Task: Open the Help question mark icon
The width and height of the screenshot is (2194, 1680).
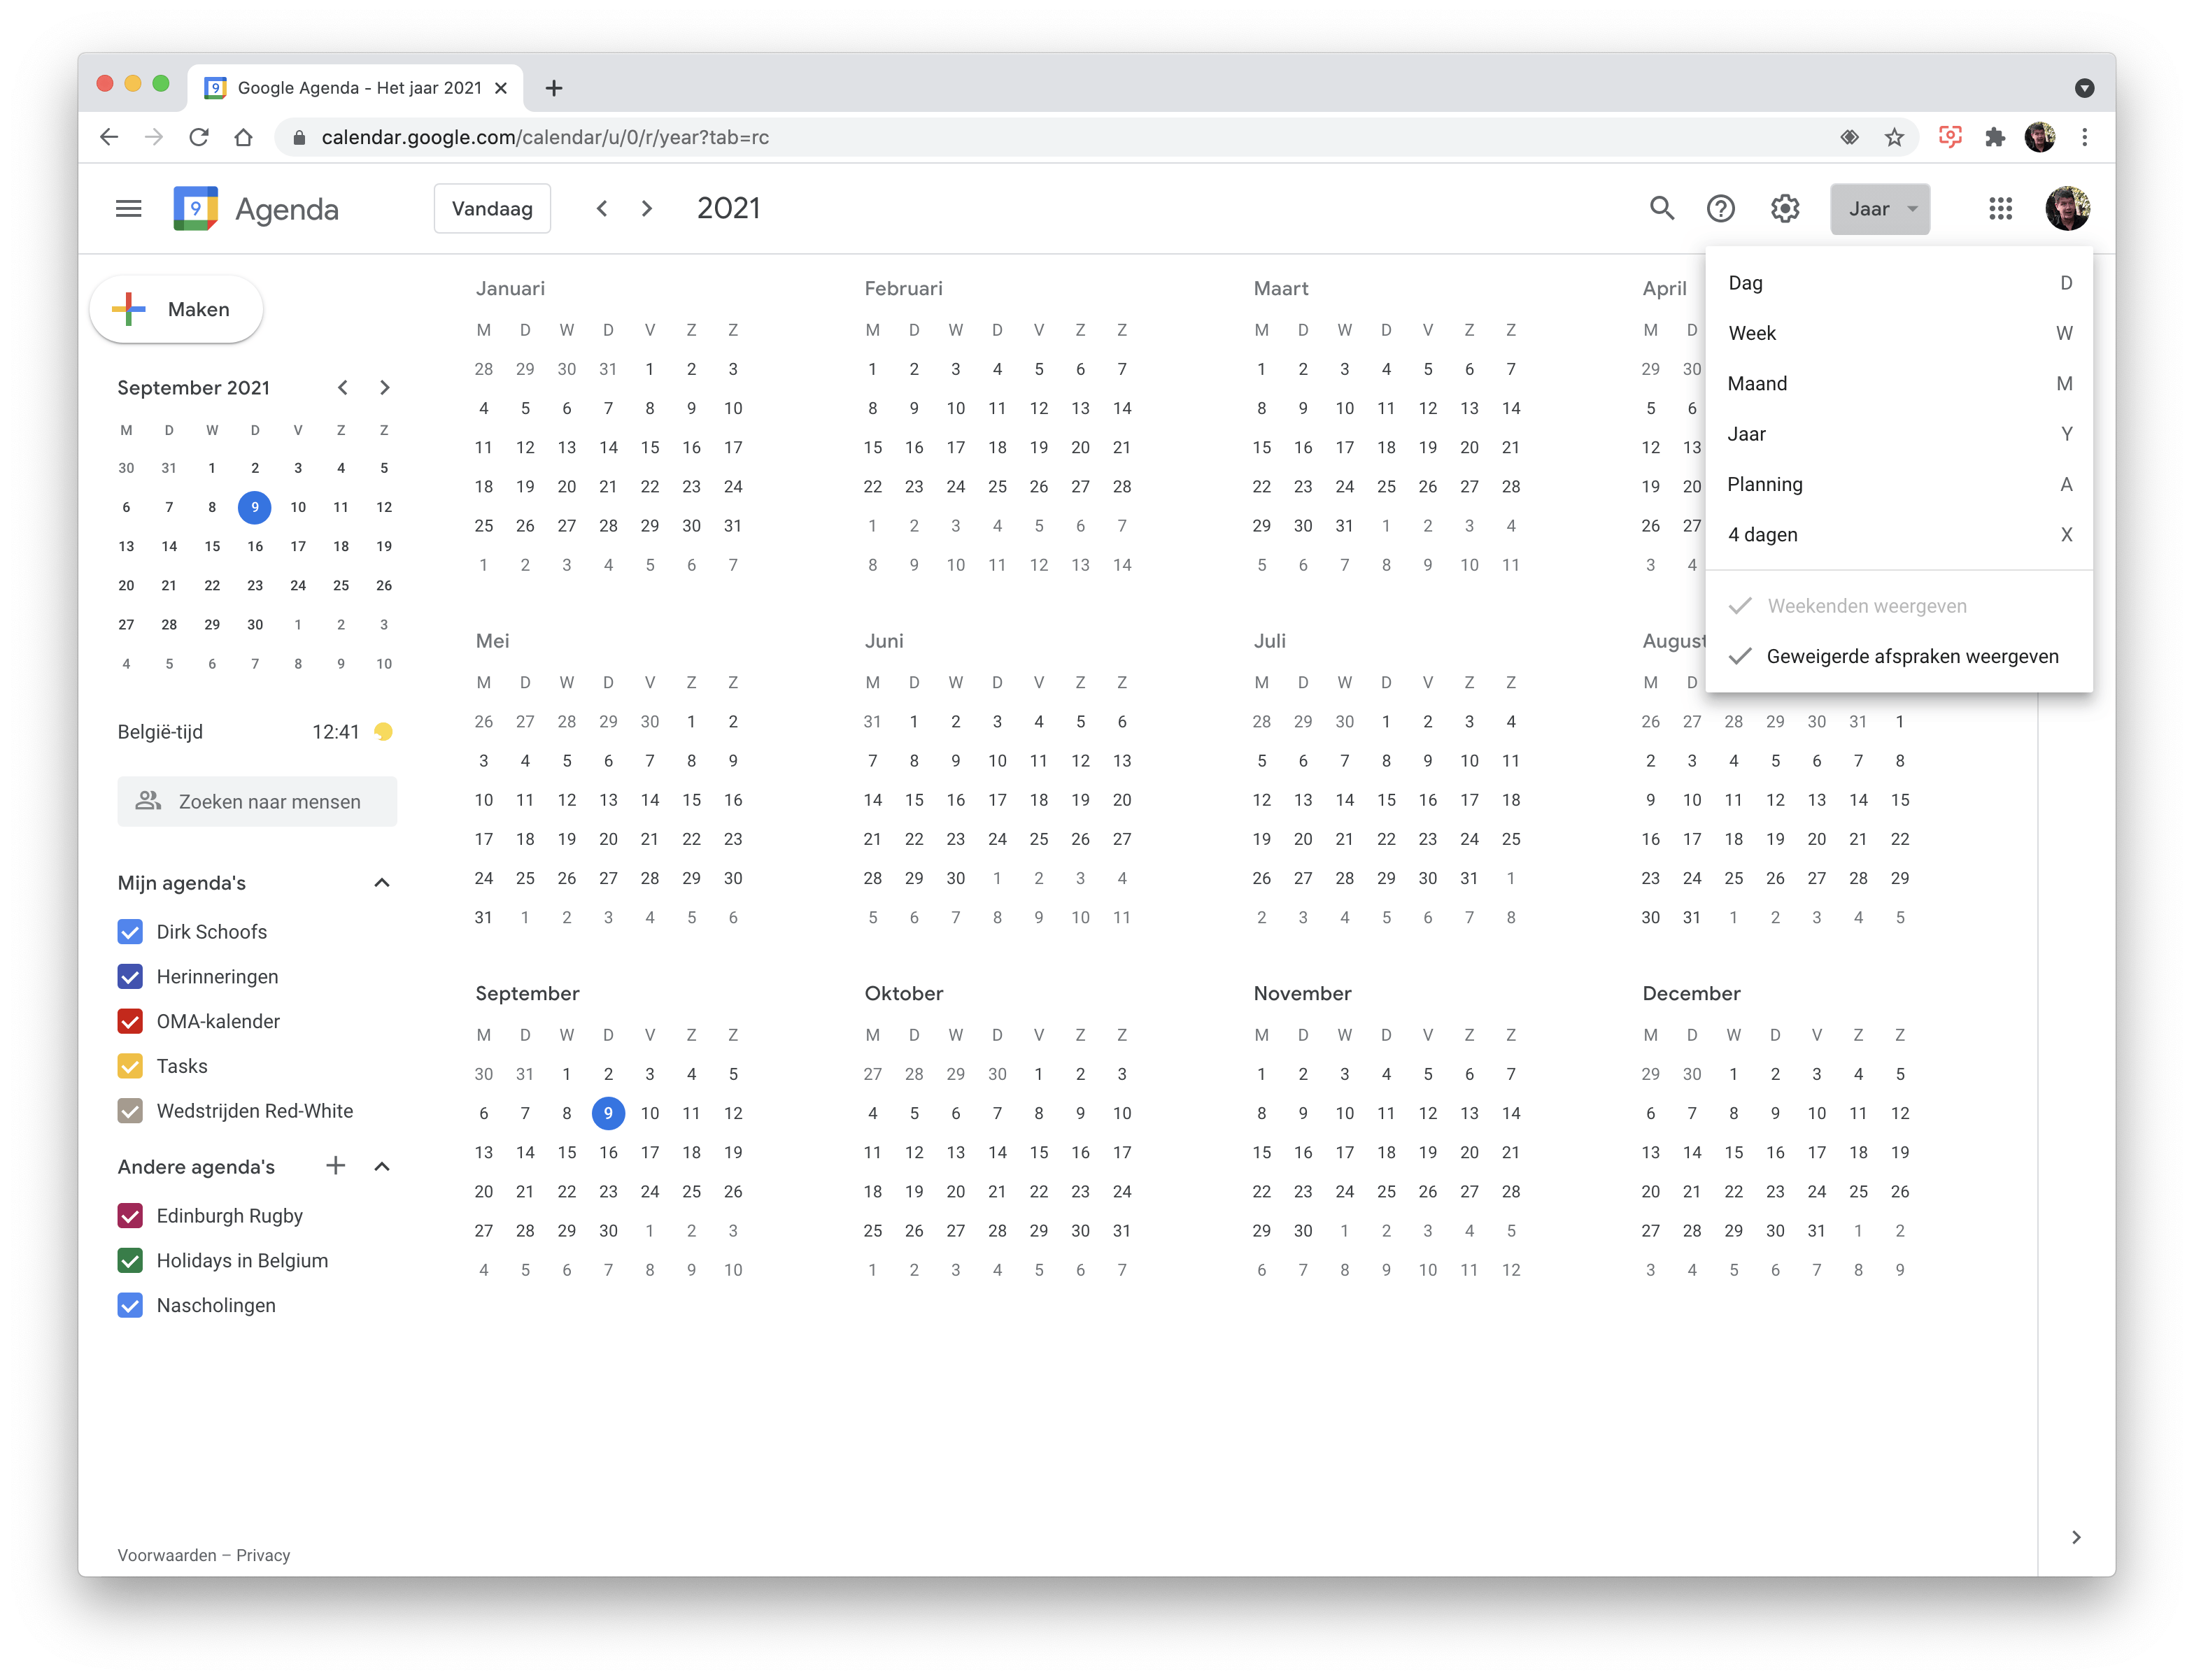Action: click(1720, 208)
